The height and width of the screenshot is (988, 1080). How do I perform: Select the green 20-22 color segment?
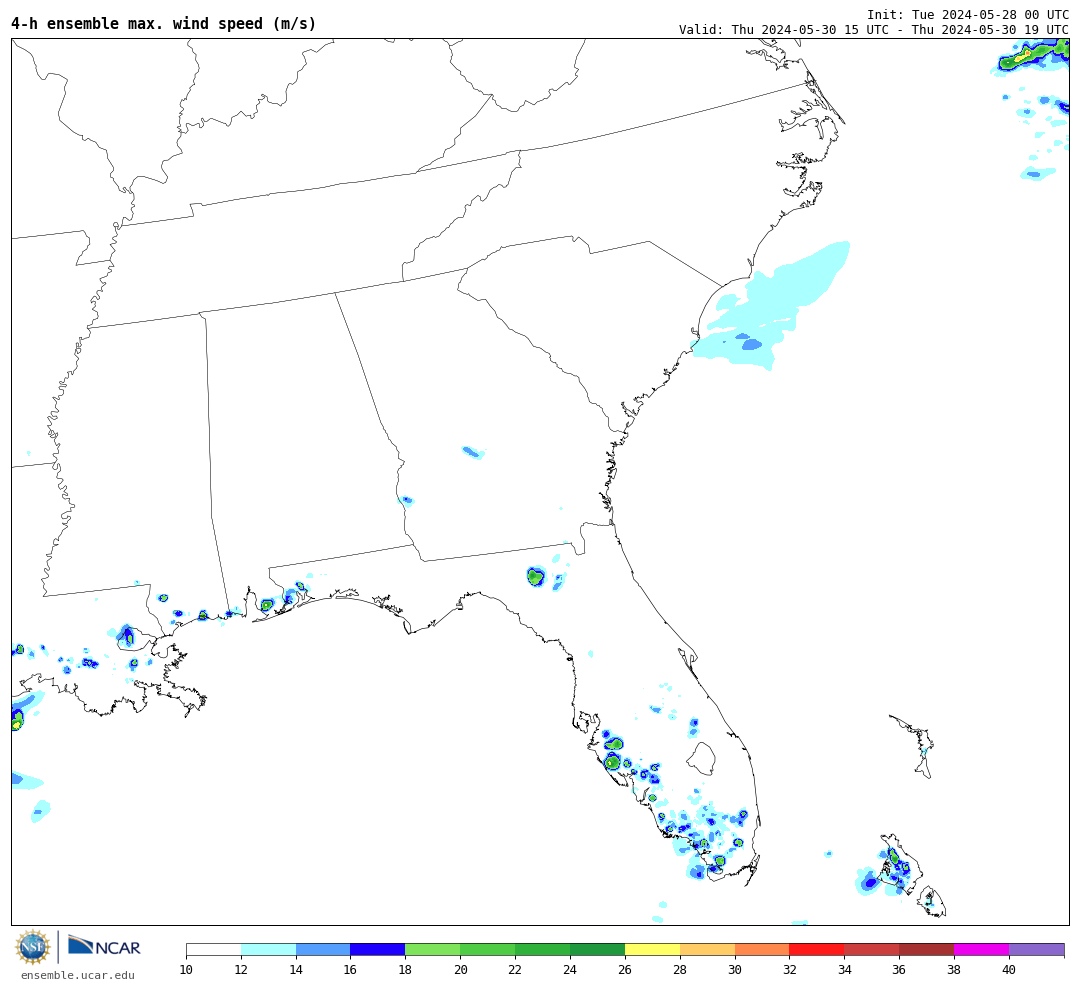pyautogui.click(x=488, y=950)
